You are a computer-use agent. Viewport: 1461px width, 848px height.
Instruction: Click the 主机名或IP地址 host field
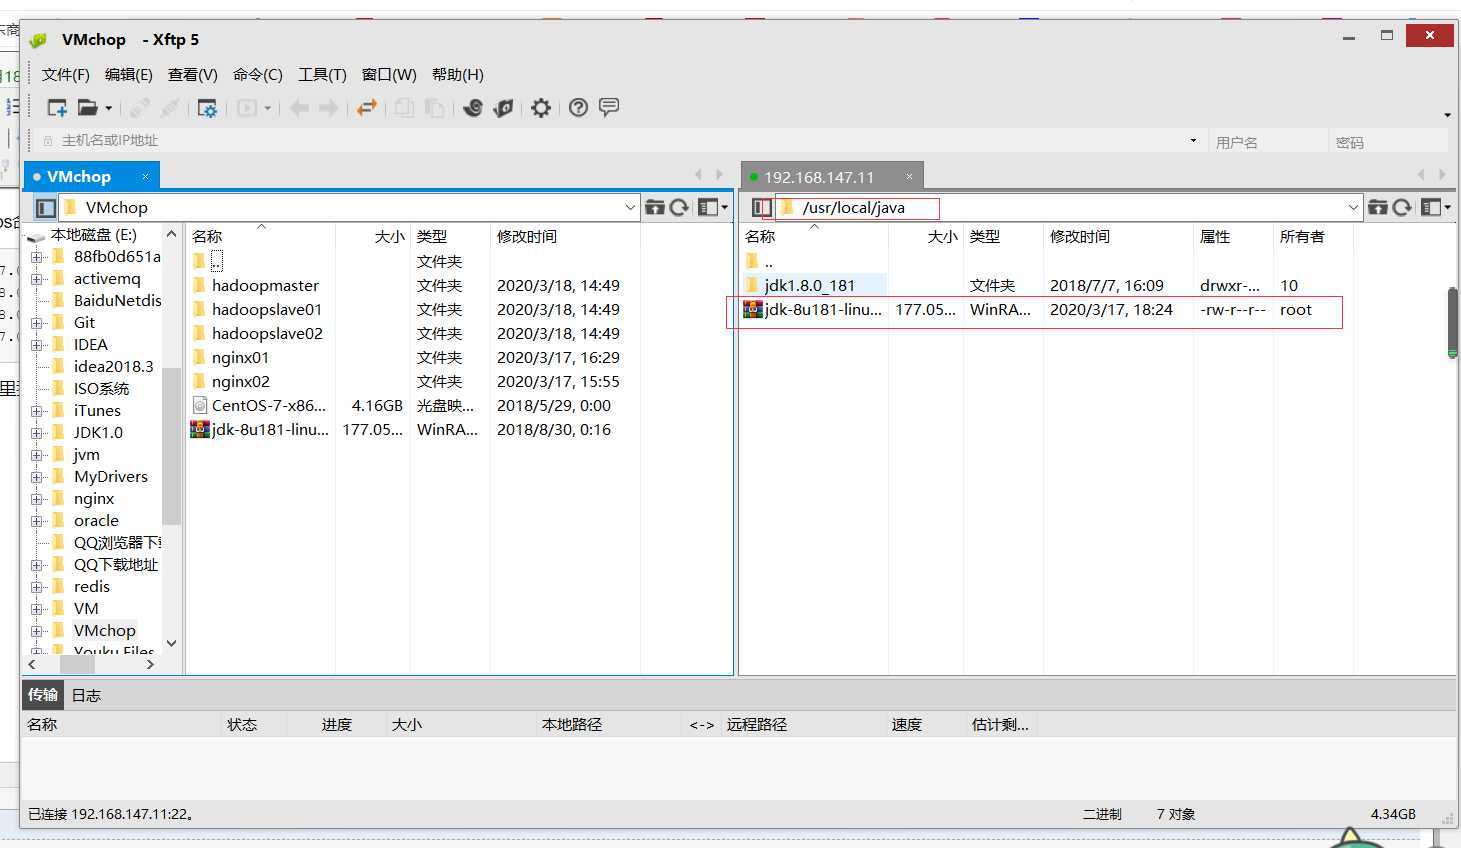click(620, 141)
